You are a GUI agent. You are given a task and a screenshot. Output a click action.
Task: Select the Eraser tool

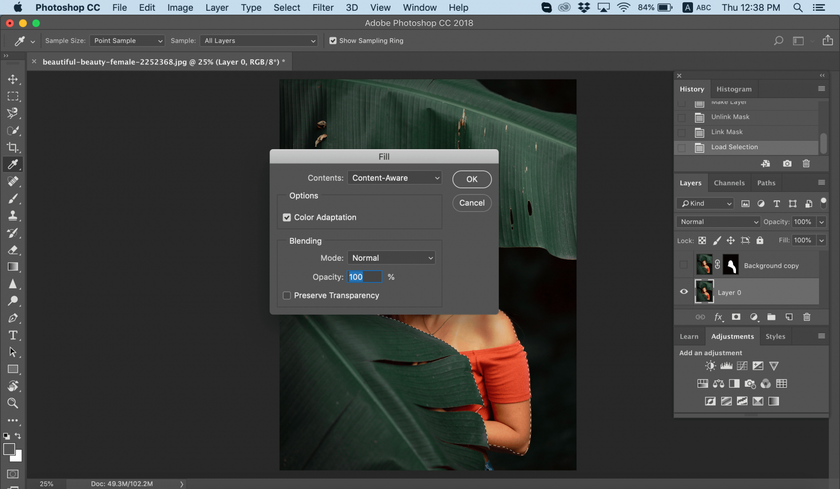click(x=13, y=250)
